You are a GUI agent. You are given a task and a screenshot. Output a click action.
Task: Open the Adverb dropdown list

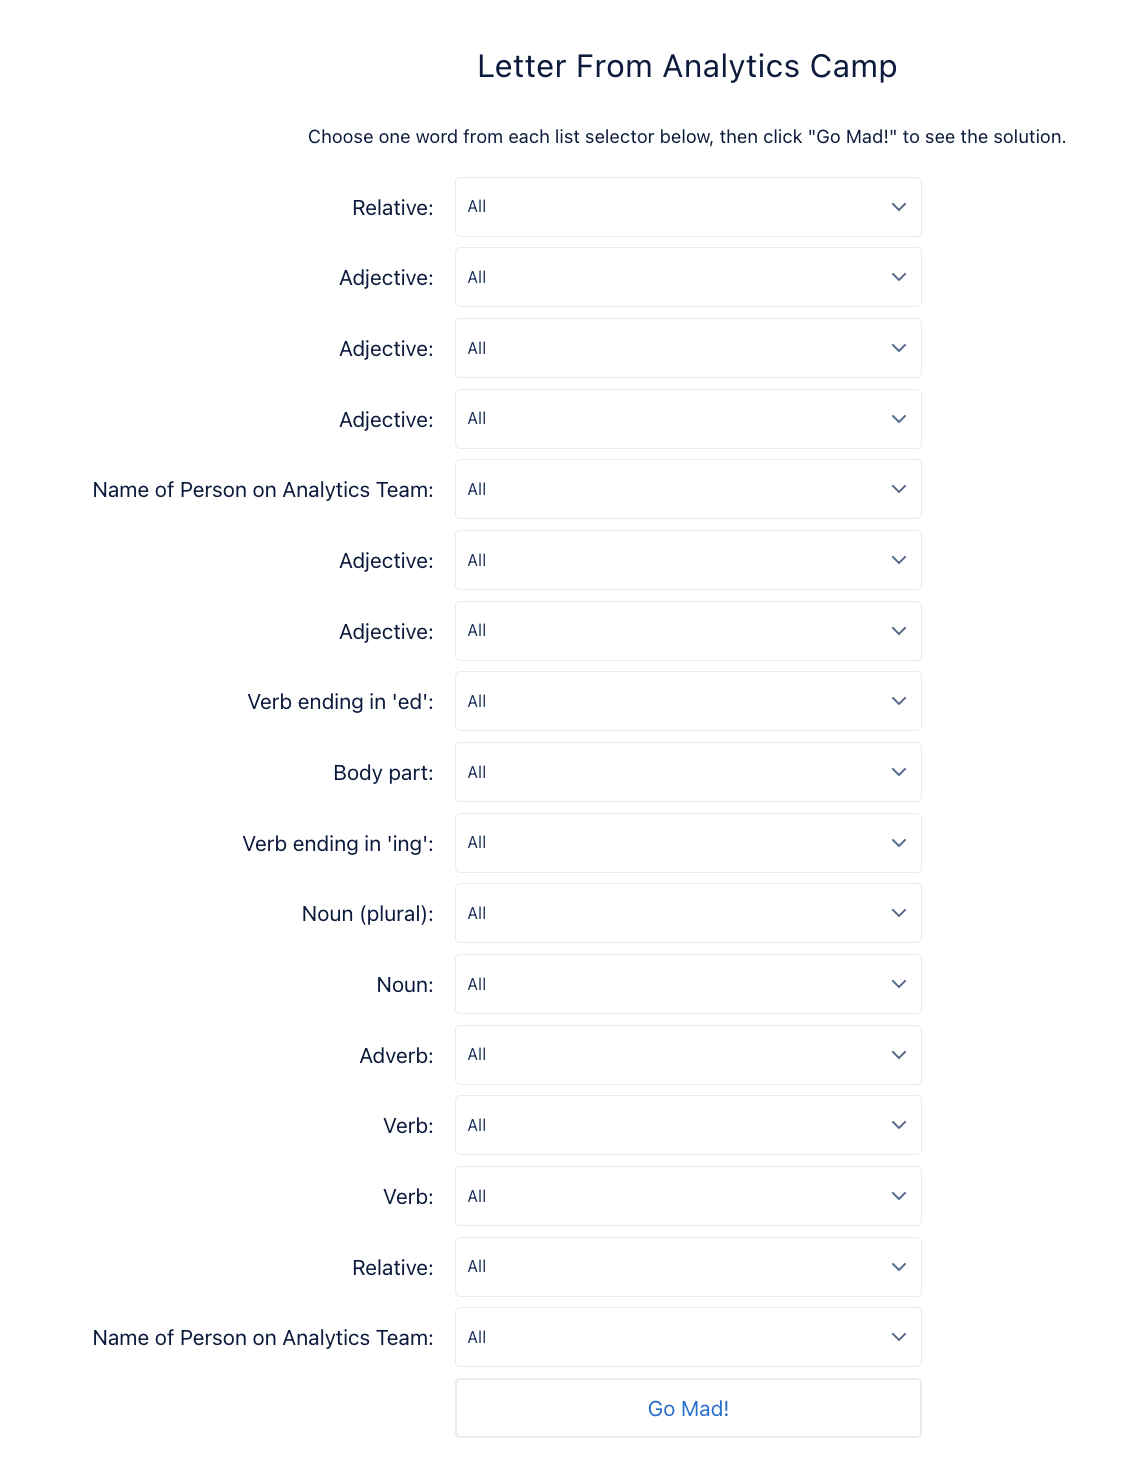687,1055
